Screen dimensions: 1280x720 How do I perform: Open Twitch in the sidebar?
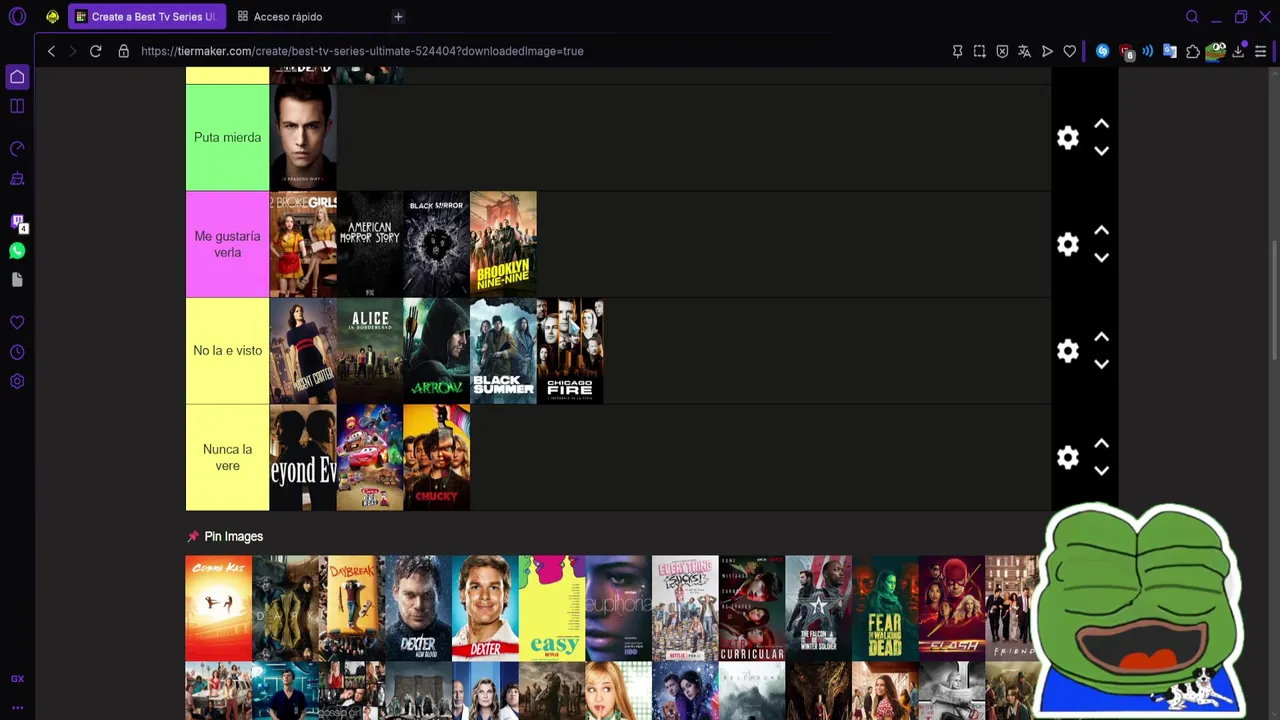pos(17,222)
